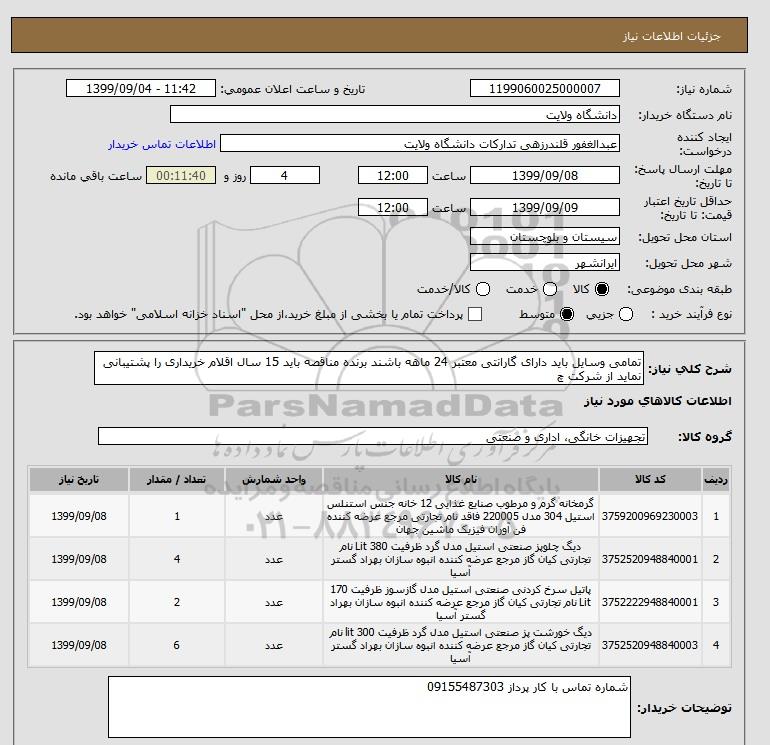Click the دیگ خورشت پز item name
The height and width of the screenshot is (745, 770).
tap(461, 645)
